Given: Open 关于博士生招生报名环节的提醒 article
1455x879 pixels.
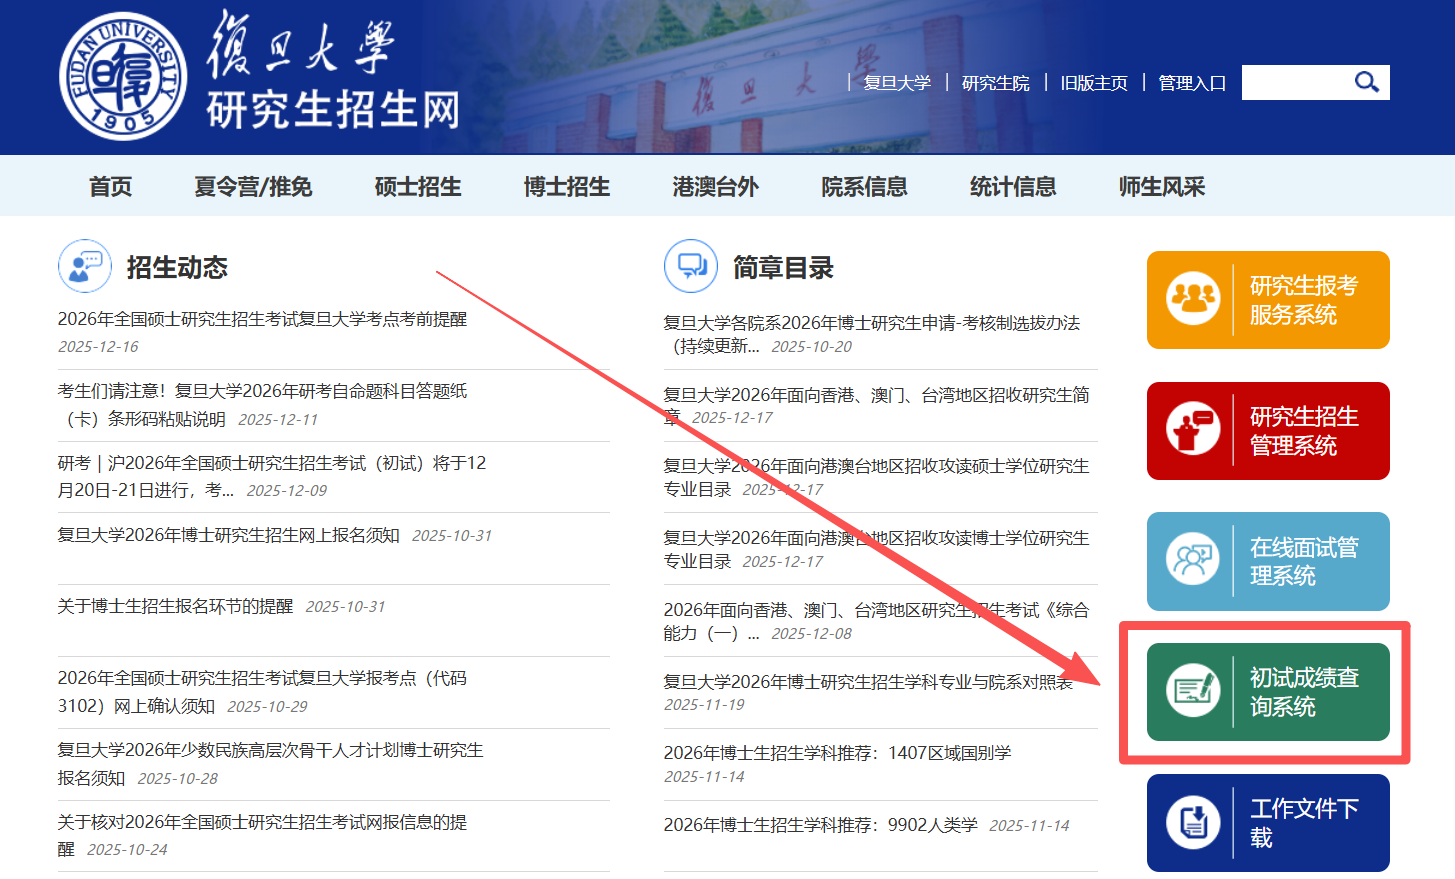Looking at the screenshot, I should click(x=175, y=606).
